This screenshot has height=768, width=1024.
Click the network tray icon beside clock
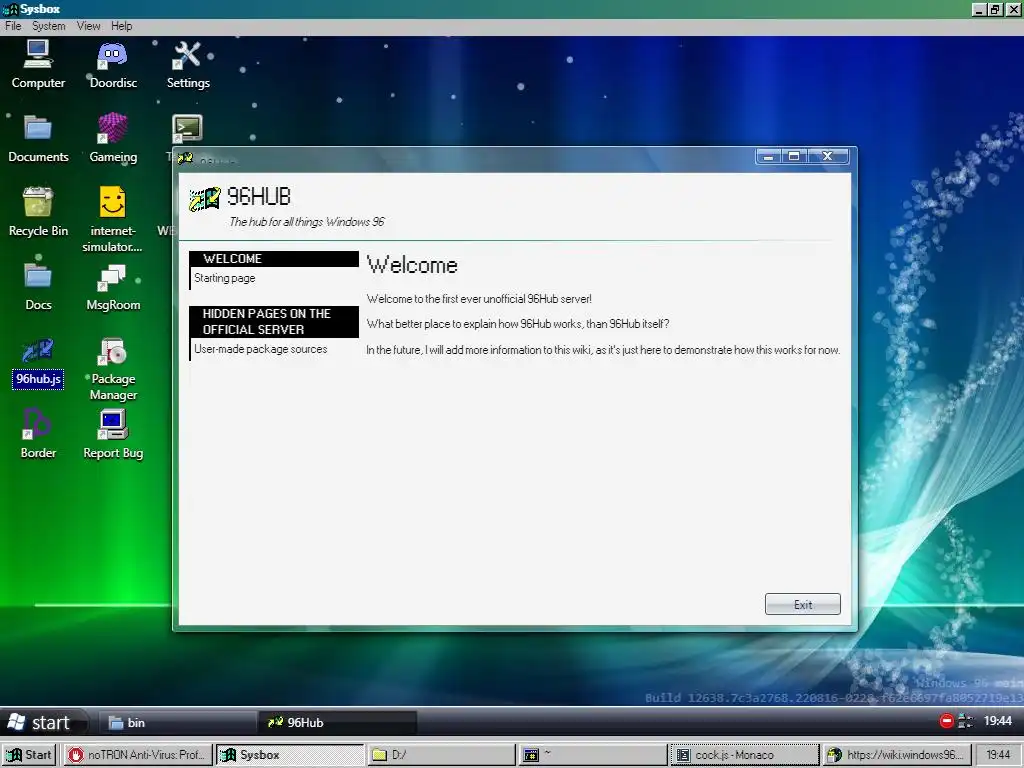point(965,721)
